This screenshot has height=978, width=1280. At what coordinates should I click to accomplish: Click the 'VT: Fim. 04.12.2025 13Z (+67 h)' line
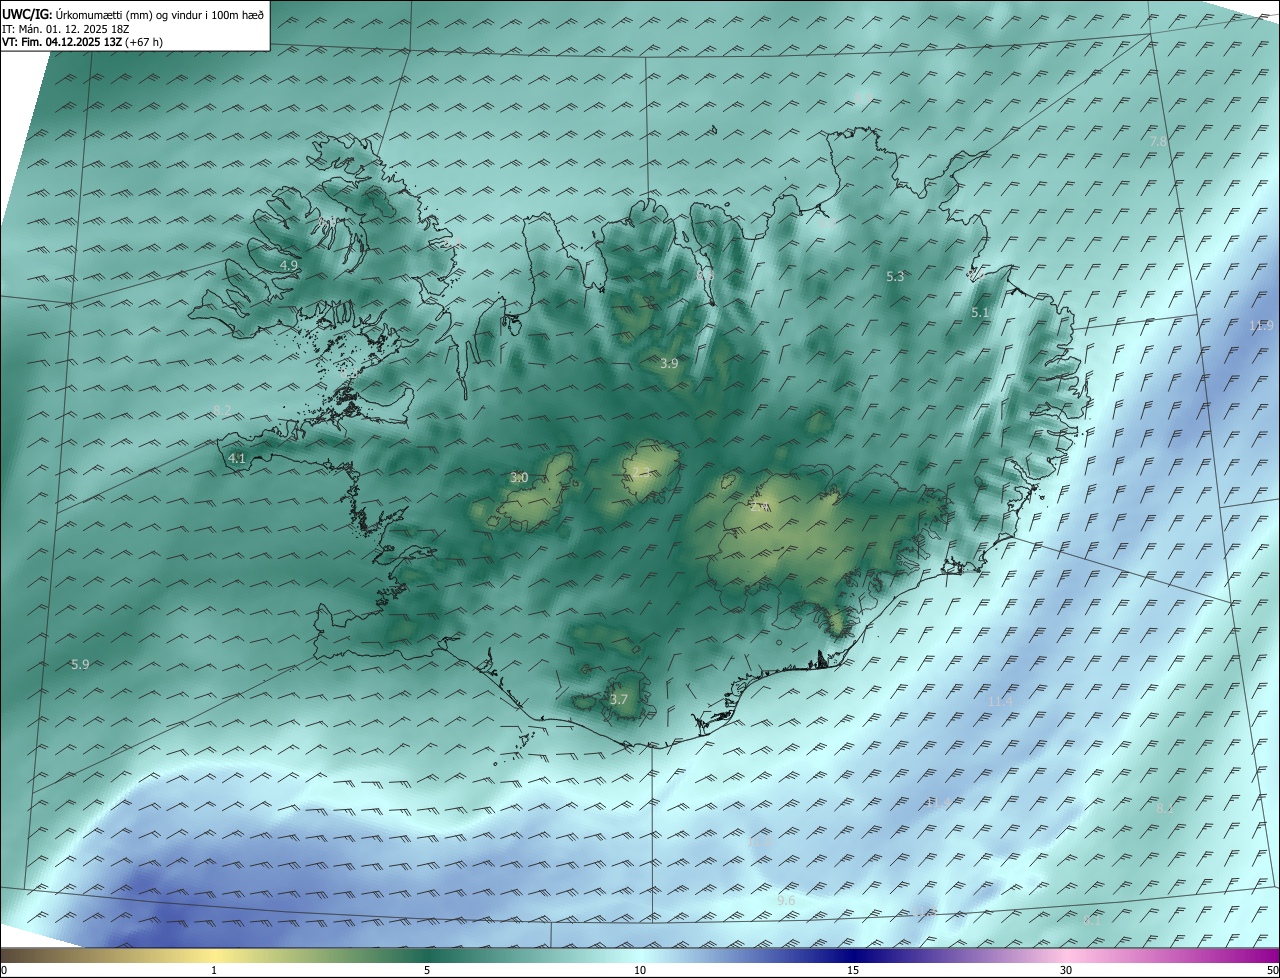80,42
